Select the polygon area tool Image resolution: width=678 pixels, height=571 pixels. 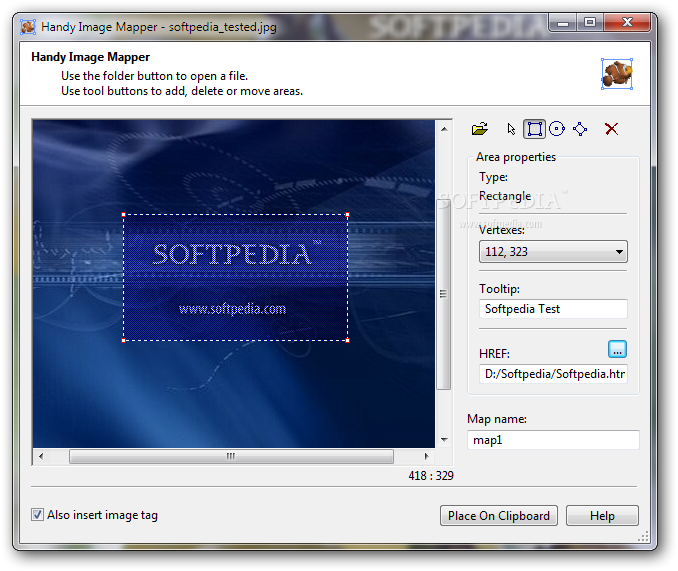coord(580,129)
